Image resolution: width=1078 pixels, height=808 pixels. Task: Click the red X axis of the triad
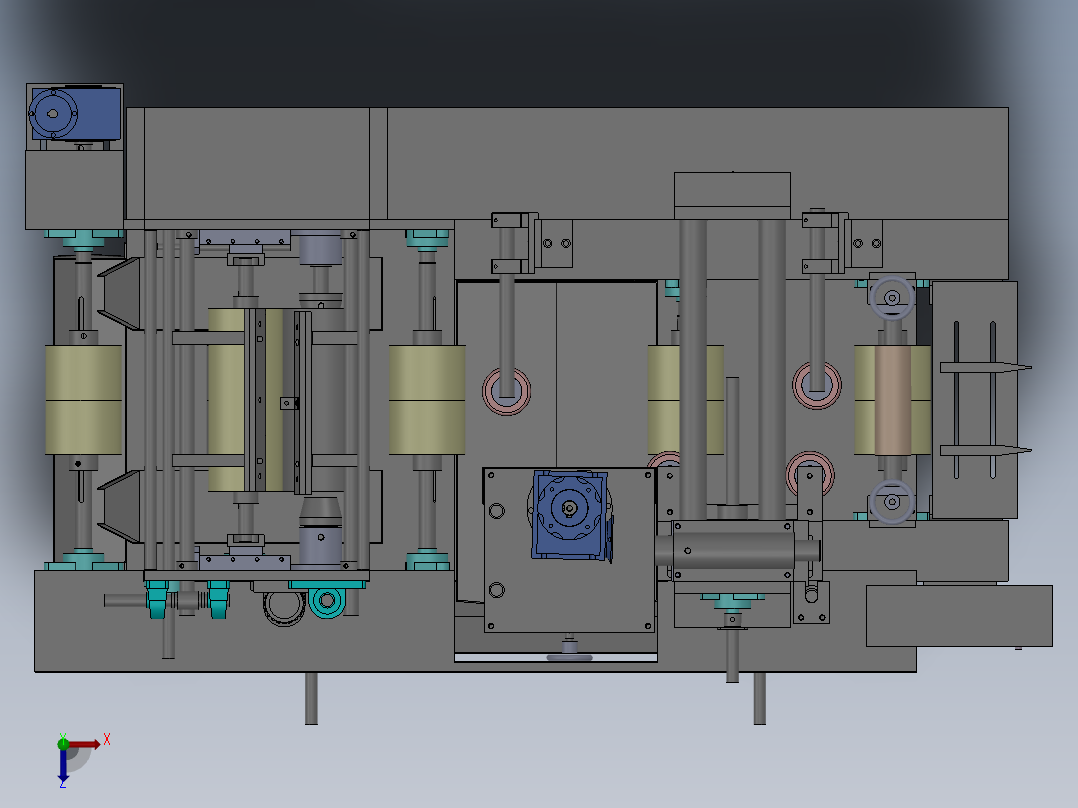pos(84,744)
